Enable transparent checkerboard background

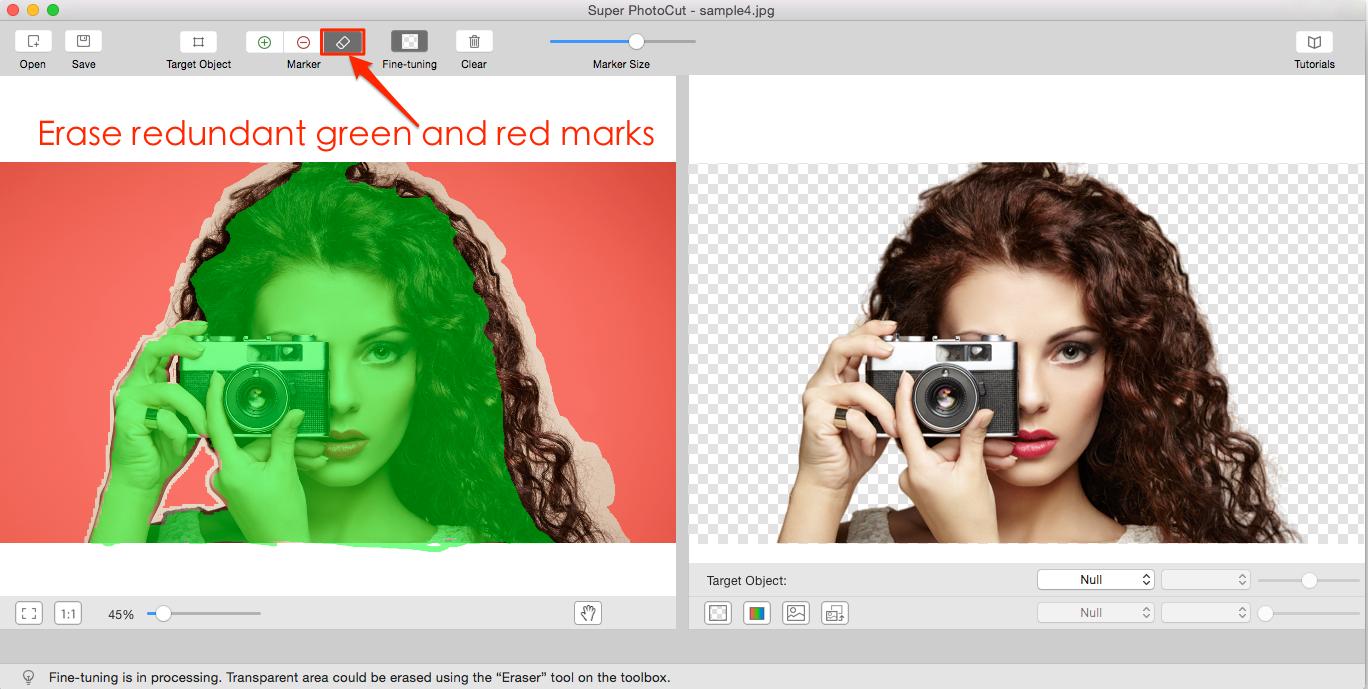point(718,613)
